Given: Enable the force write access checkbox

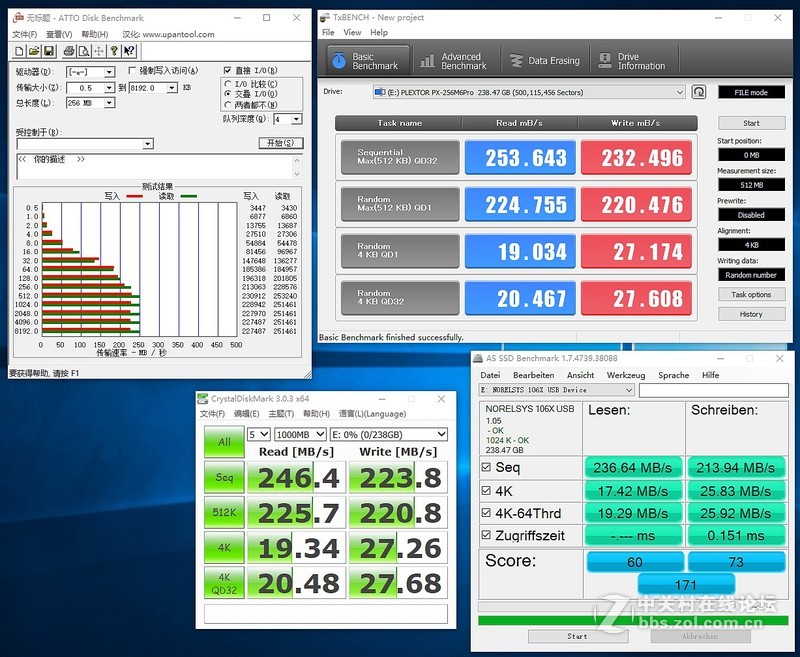Looking at the screenshot, I should [x=130, y=70].
